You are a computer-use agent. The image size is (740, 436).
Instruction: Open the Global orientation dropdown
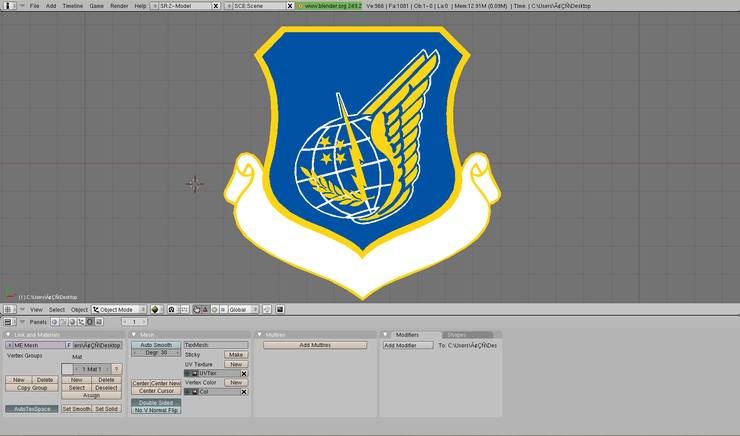[x=244, y=310]
